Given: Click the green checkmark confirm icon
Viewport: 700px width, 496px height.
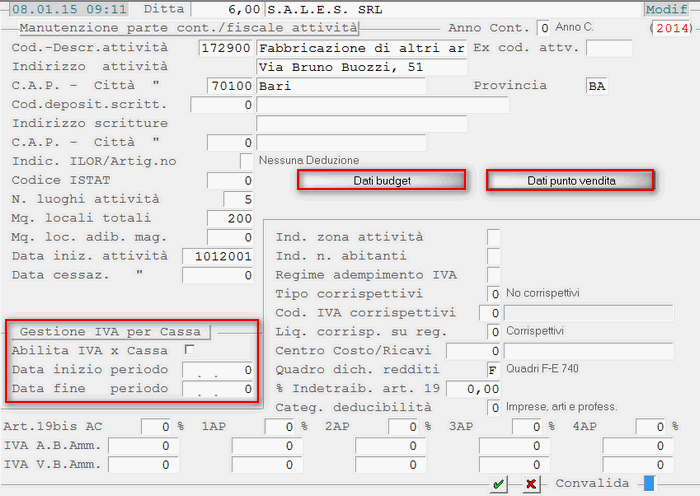Looking at the screenshot, I should (499, 484).
